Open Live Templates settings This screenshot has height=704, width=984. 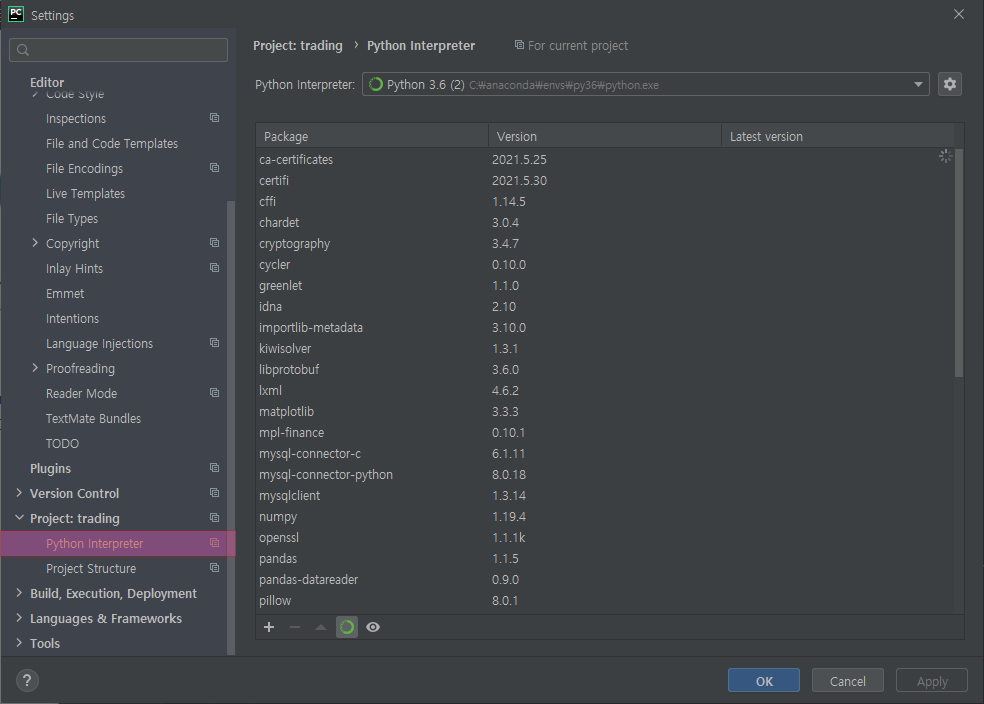pyautogui.click(x=85, y=194)
